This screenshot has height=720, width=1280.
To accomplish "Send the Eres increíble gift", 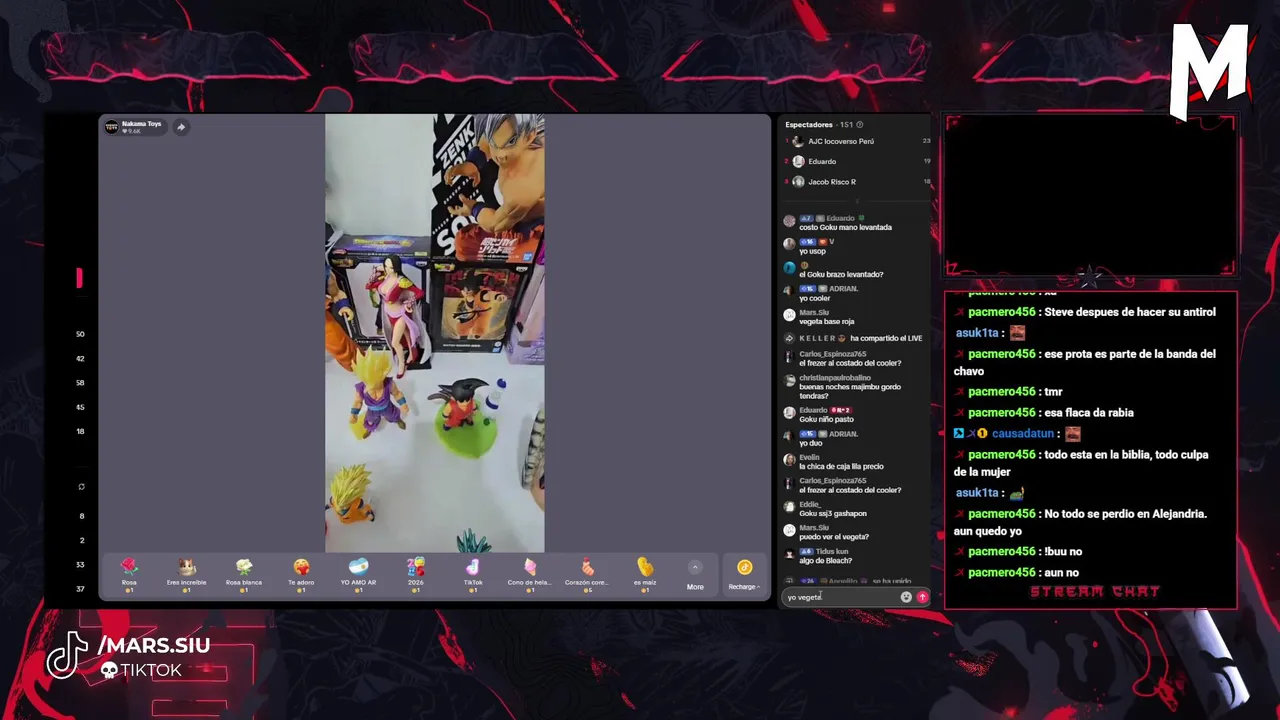I will click(x=186, y=575).
